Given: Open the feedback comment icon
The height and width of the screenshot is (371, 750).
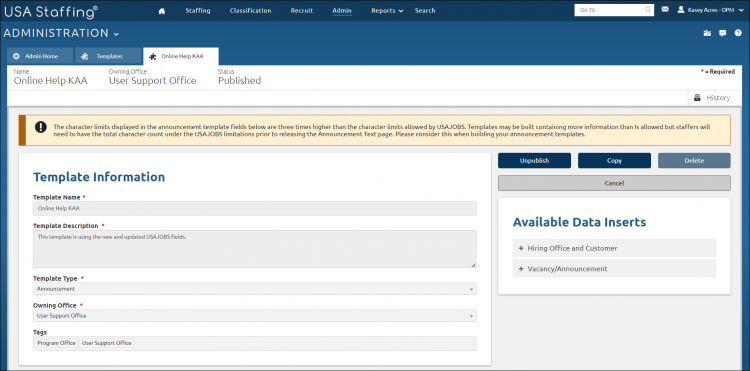Looking at the screenshot, I should pos(723,33).
